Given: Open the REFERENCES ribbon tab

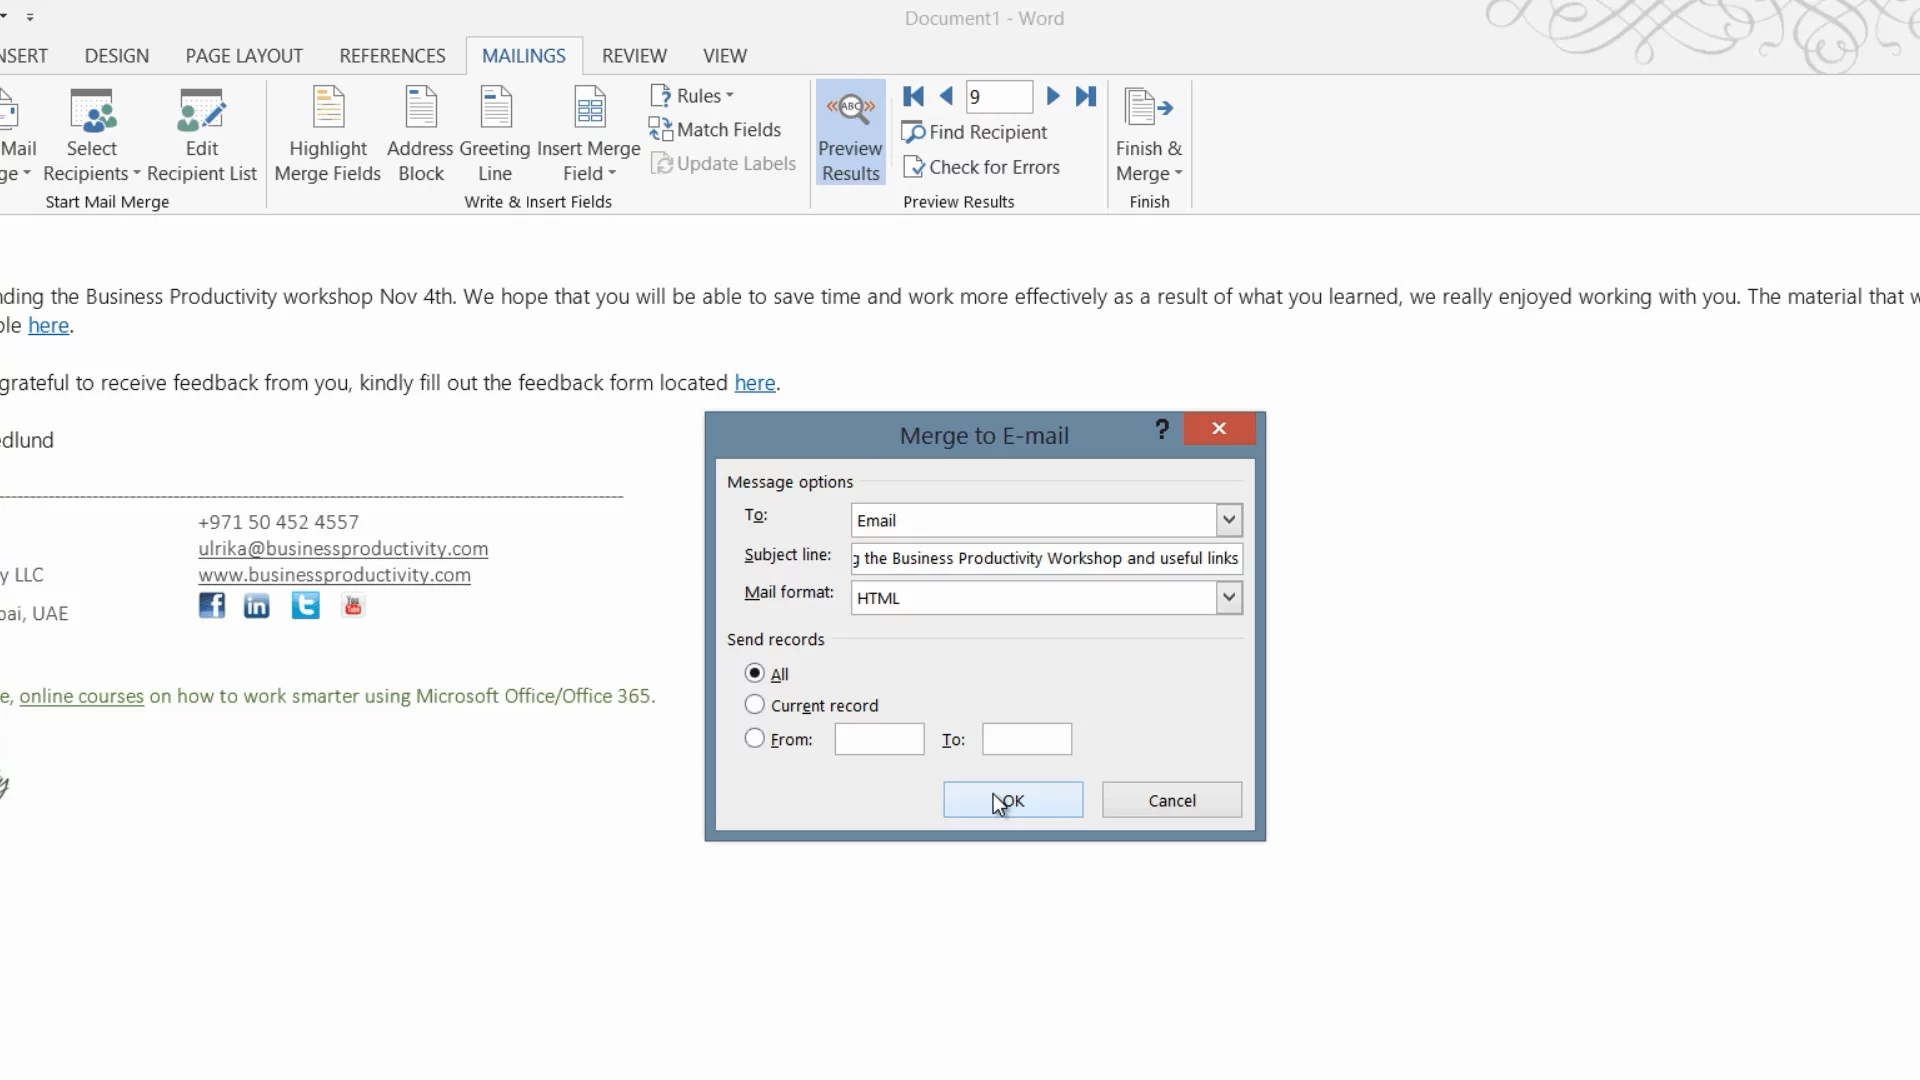Looking at the screenshot, I should tap(392, 56).
